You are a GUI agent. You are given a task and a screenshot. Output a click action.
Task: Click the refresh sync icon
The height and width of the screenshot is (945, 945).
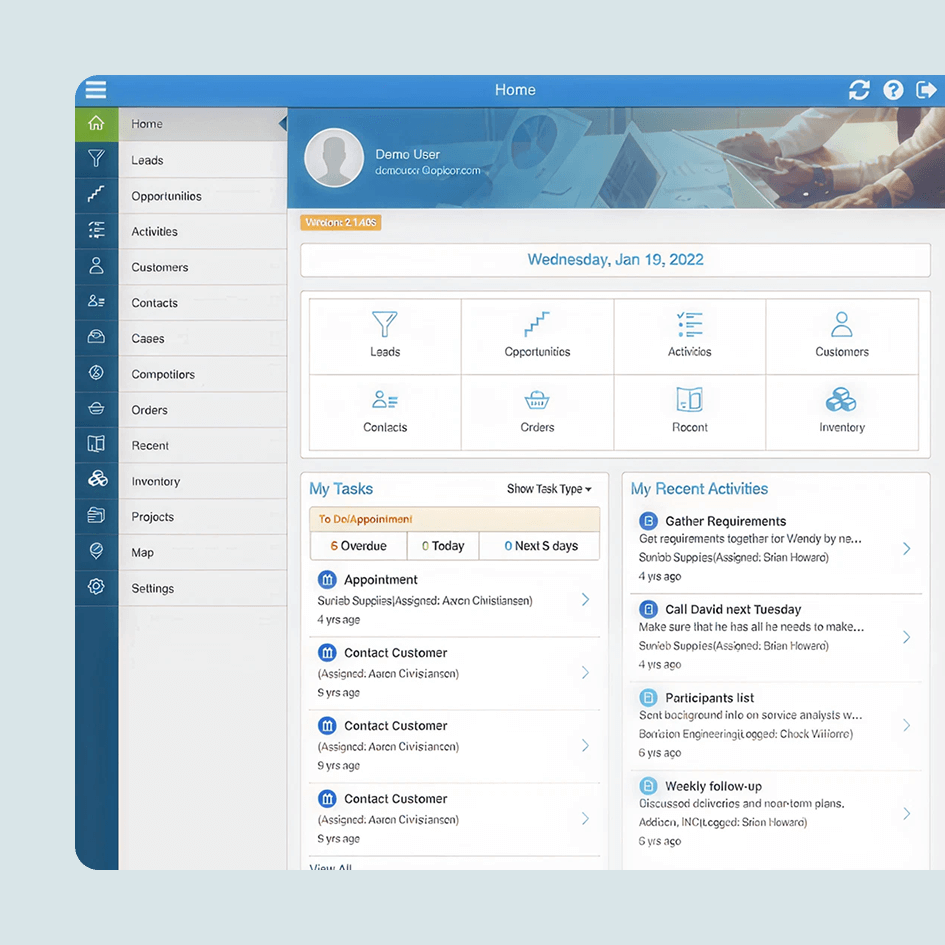[859, 90]
